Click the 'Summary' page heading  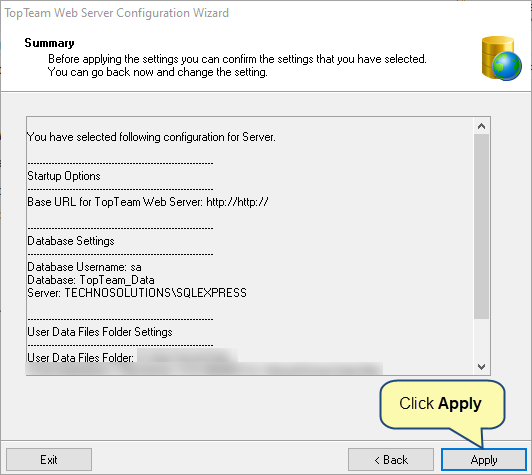pos(50,43)
